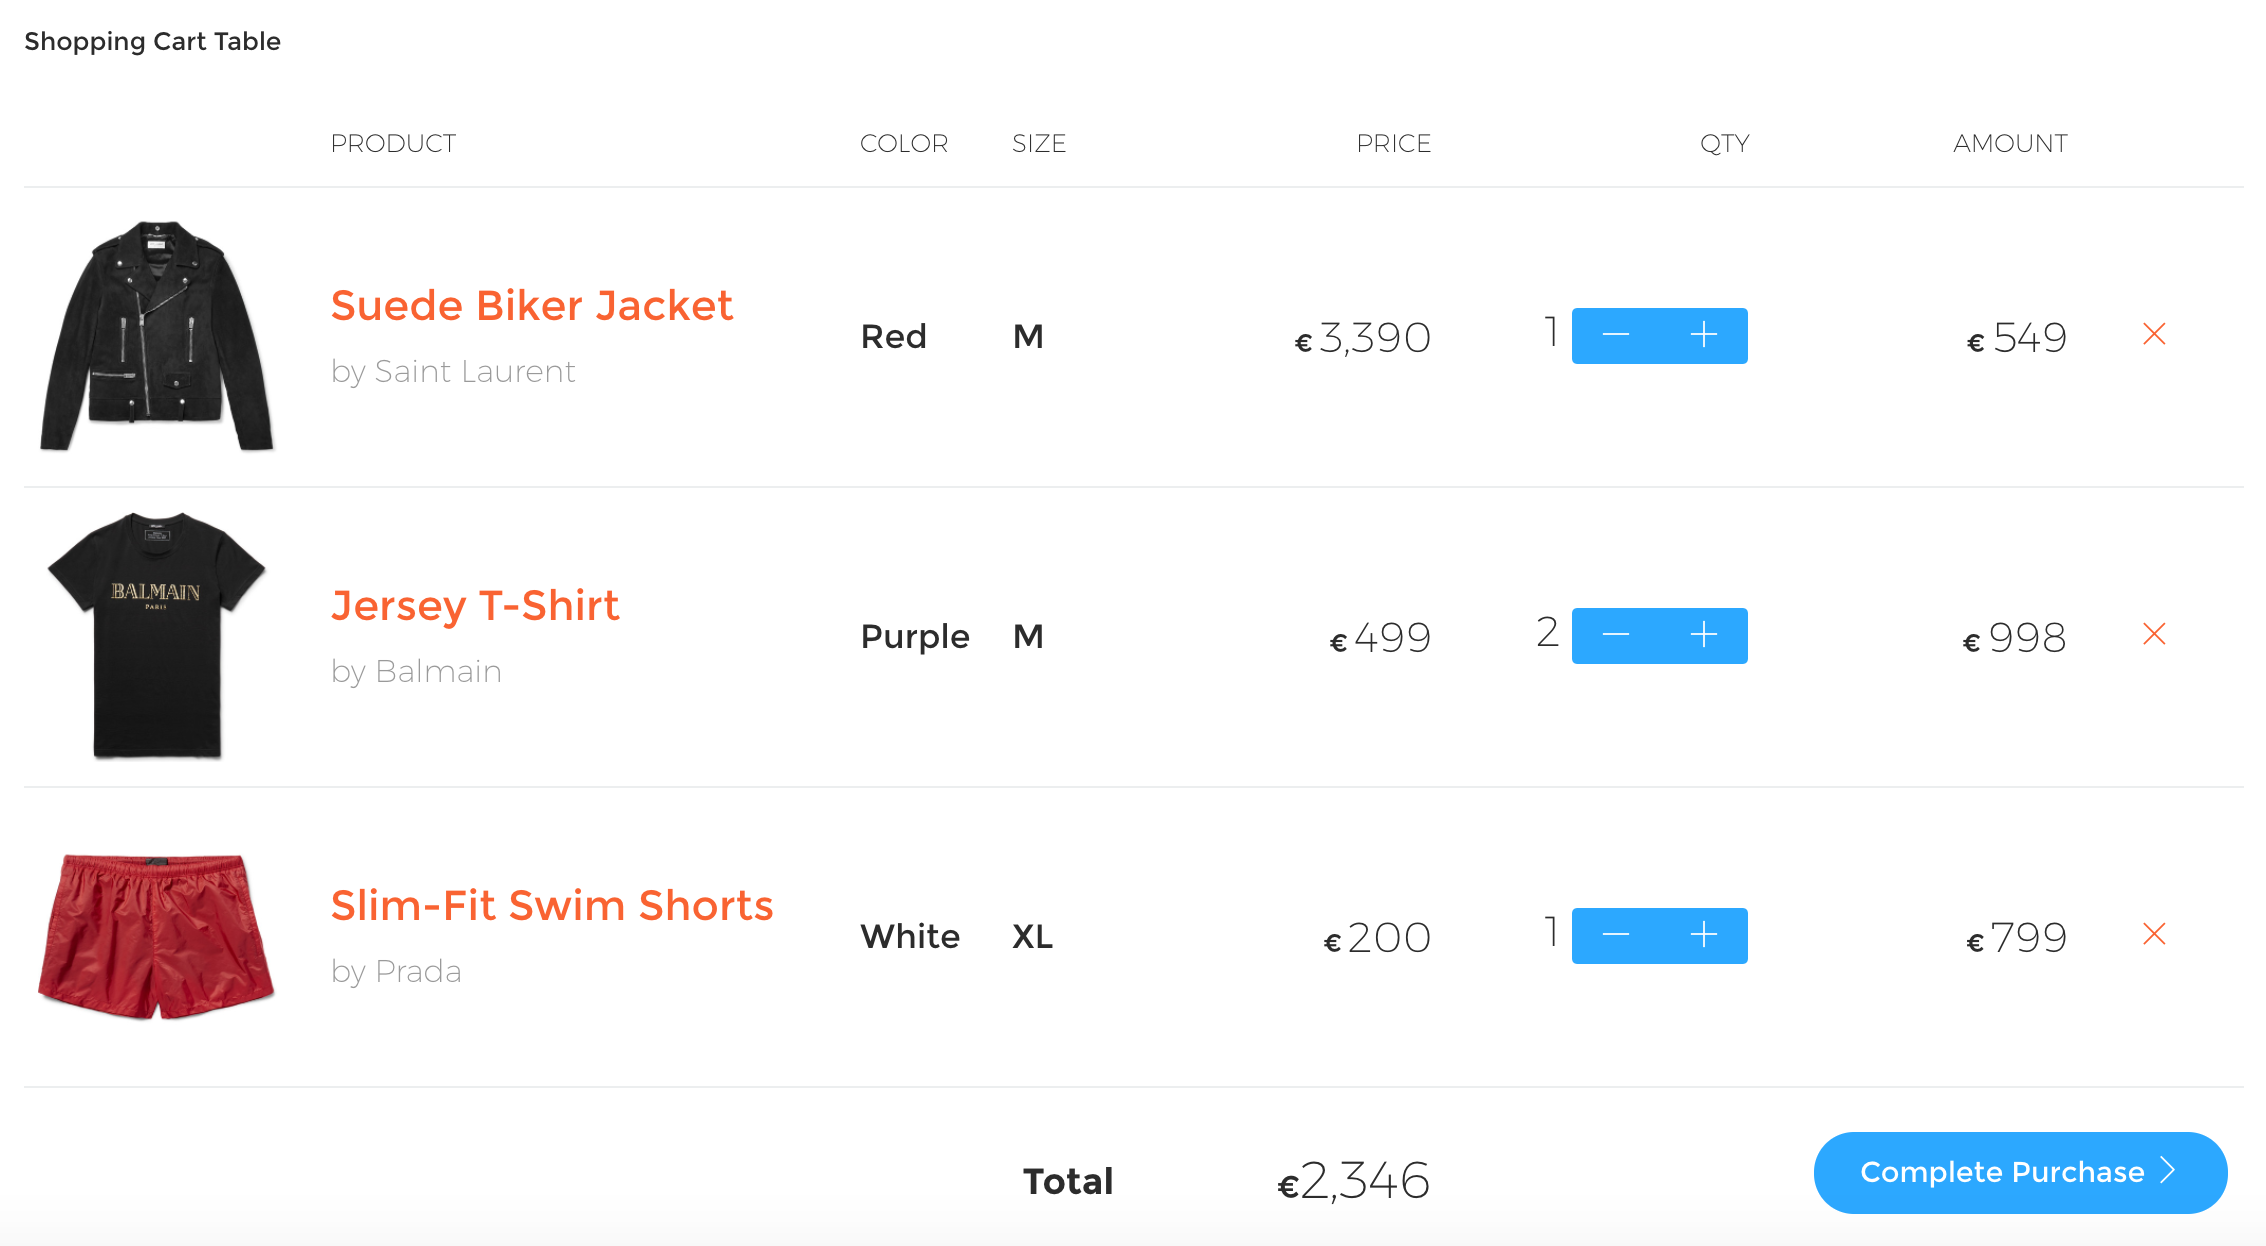This screenshot has width=2266, height=1246.
Task: Click minus button for Jersey T-Shirt
Action: (1616, 636)
